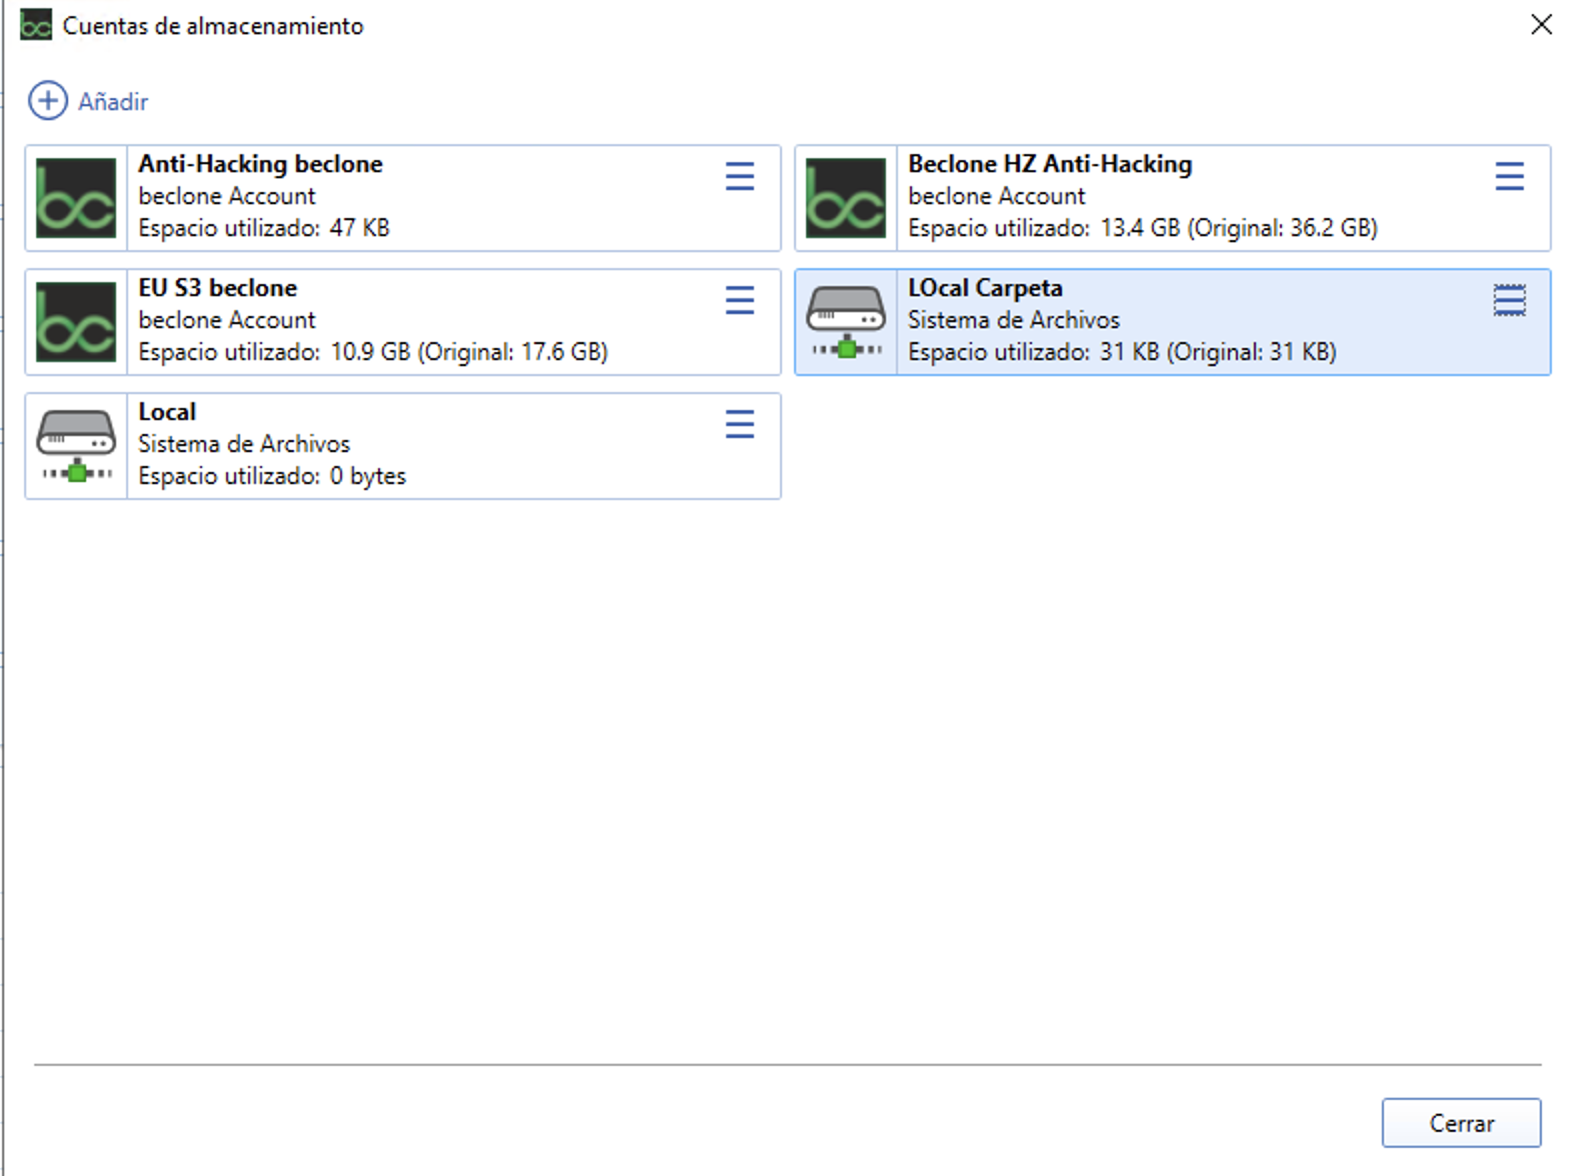Click beclone logo of Anti-Hacking beclone

(x=76, y=198)
